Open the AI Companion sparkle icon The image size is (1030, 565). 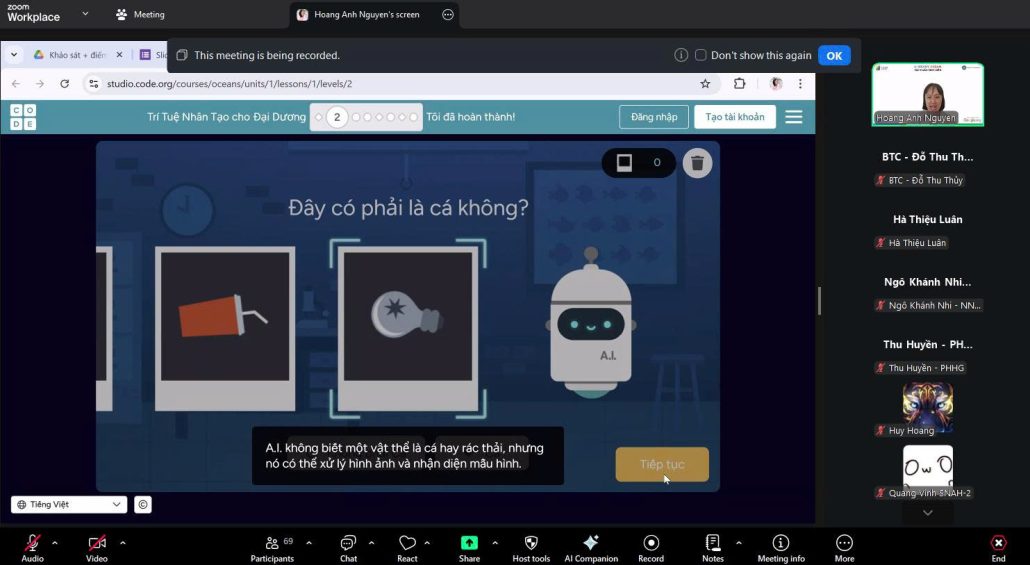click(591, 543)
